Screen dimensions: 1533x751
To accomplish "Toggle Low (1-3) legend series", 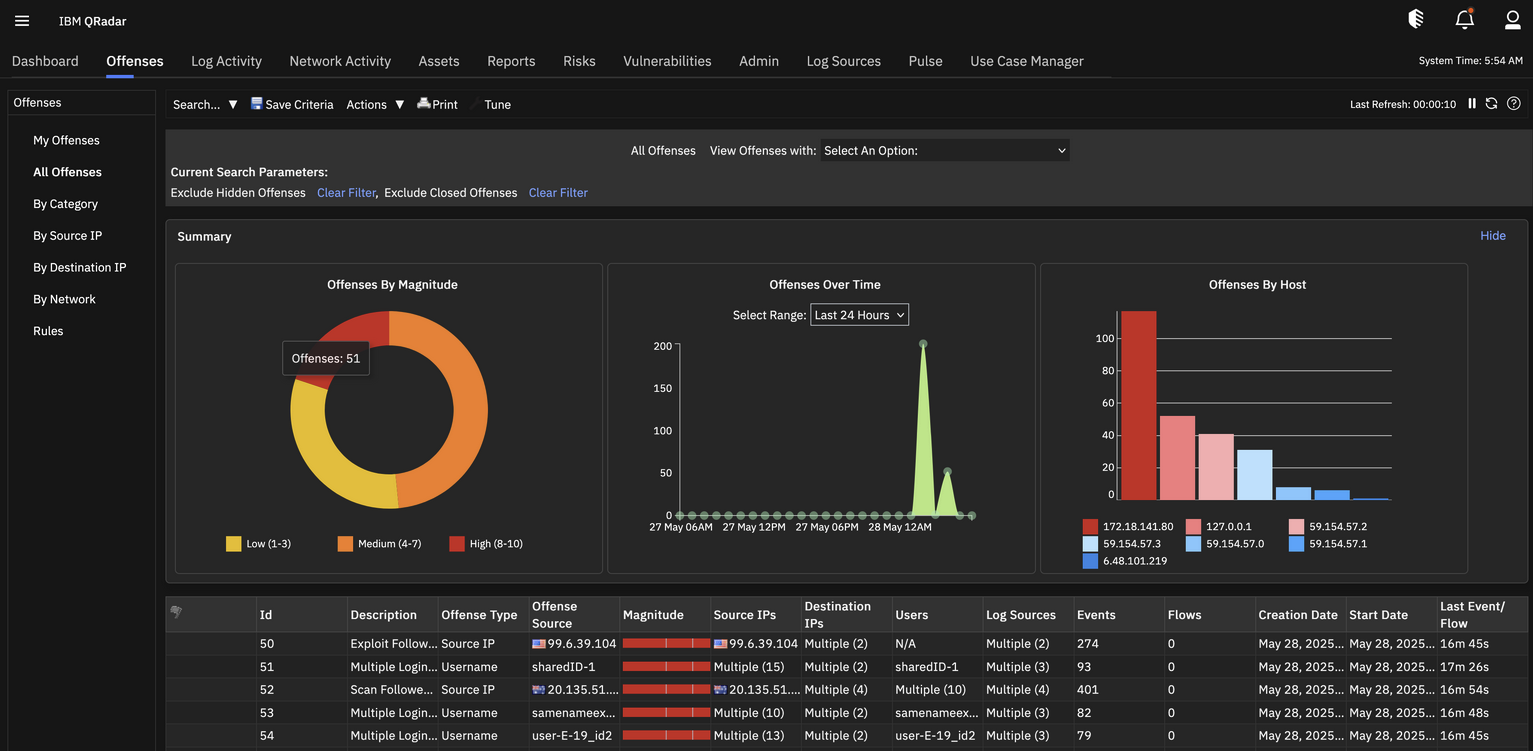I will coord(258,544).
